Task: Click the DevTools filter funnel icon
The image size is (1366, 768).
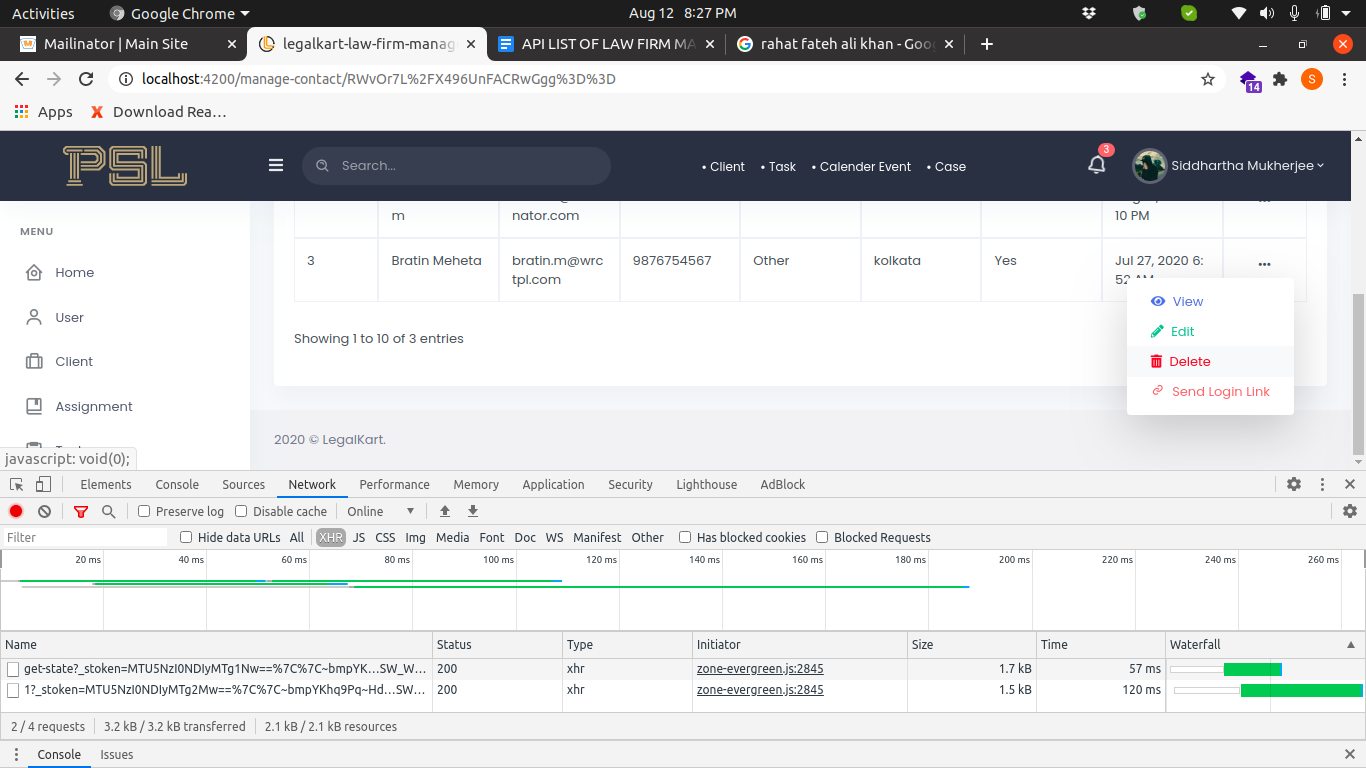Action: click(x=81, y=511)
